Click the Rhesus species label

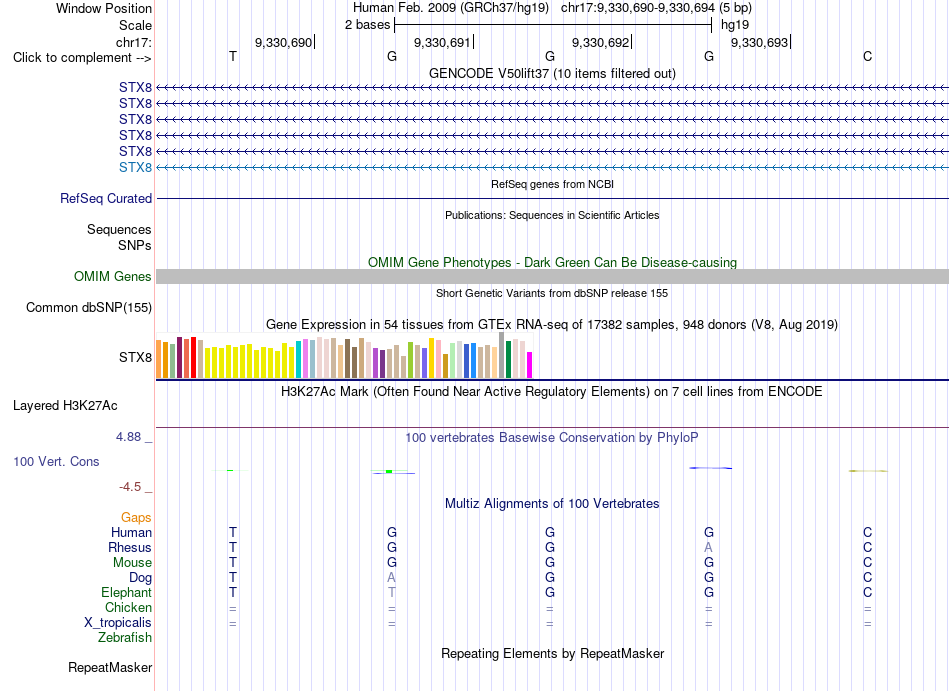click(130, 547)
